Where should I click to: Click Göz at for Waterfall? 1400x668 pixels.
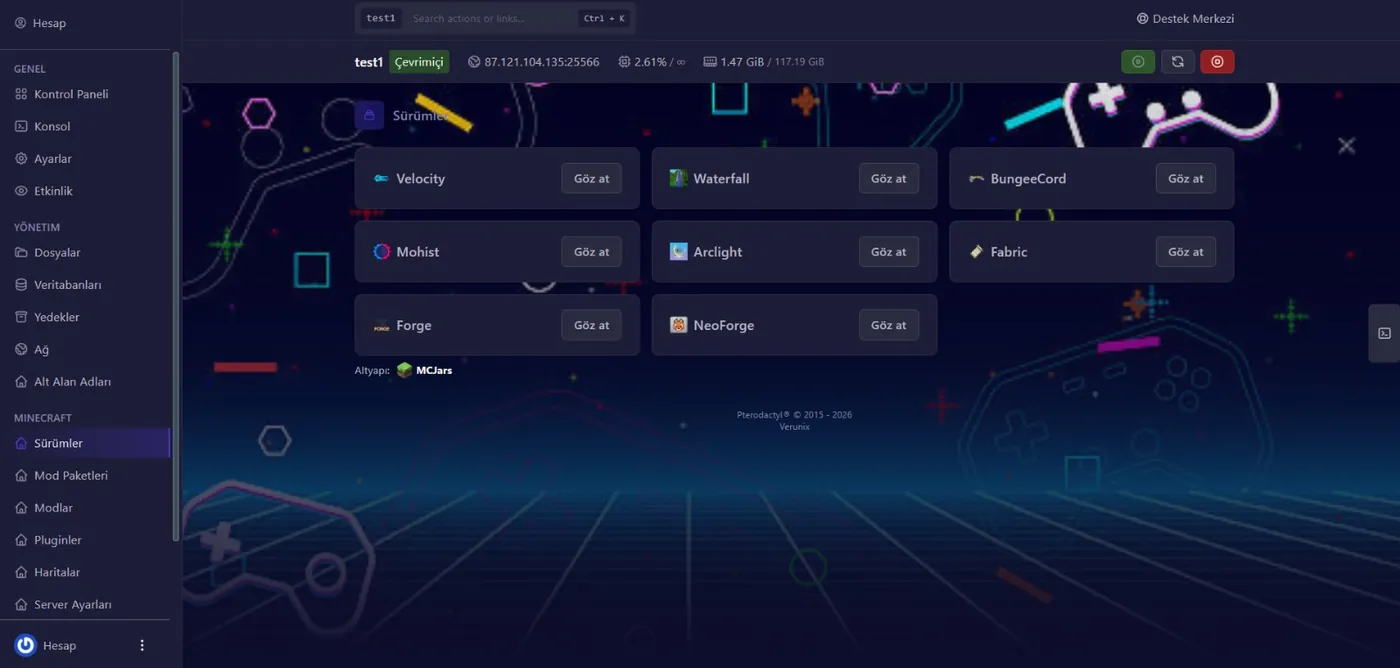pyautogui.click(x=888, y=179)
